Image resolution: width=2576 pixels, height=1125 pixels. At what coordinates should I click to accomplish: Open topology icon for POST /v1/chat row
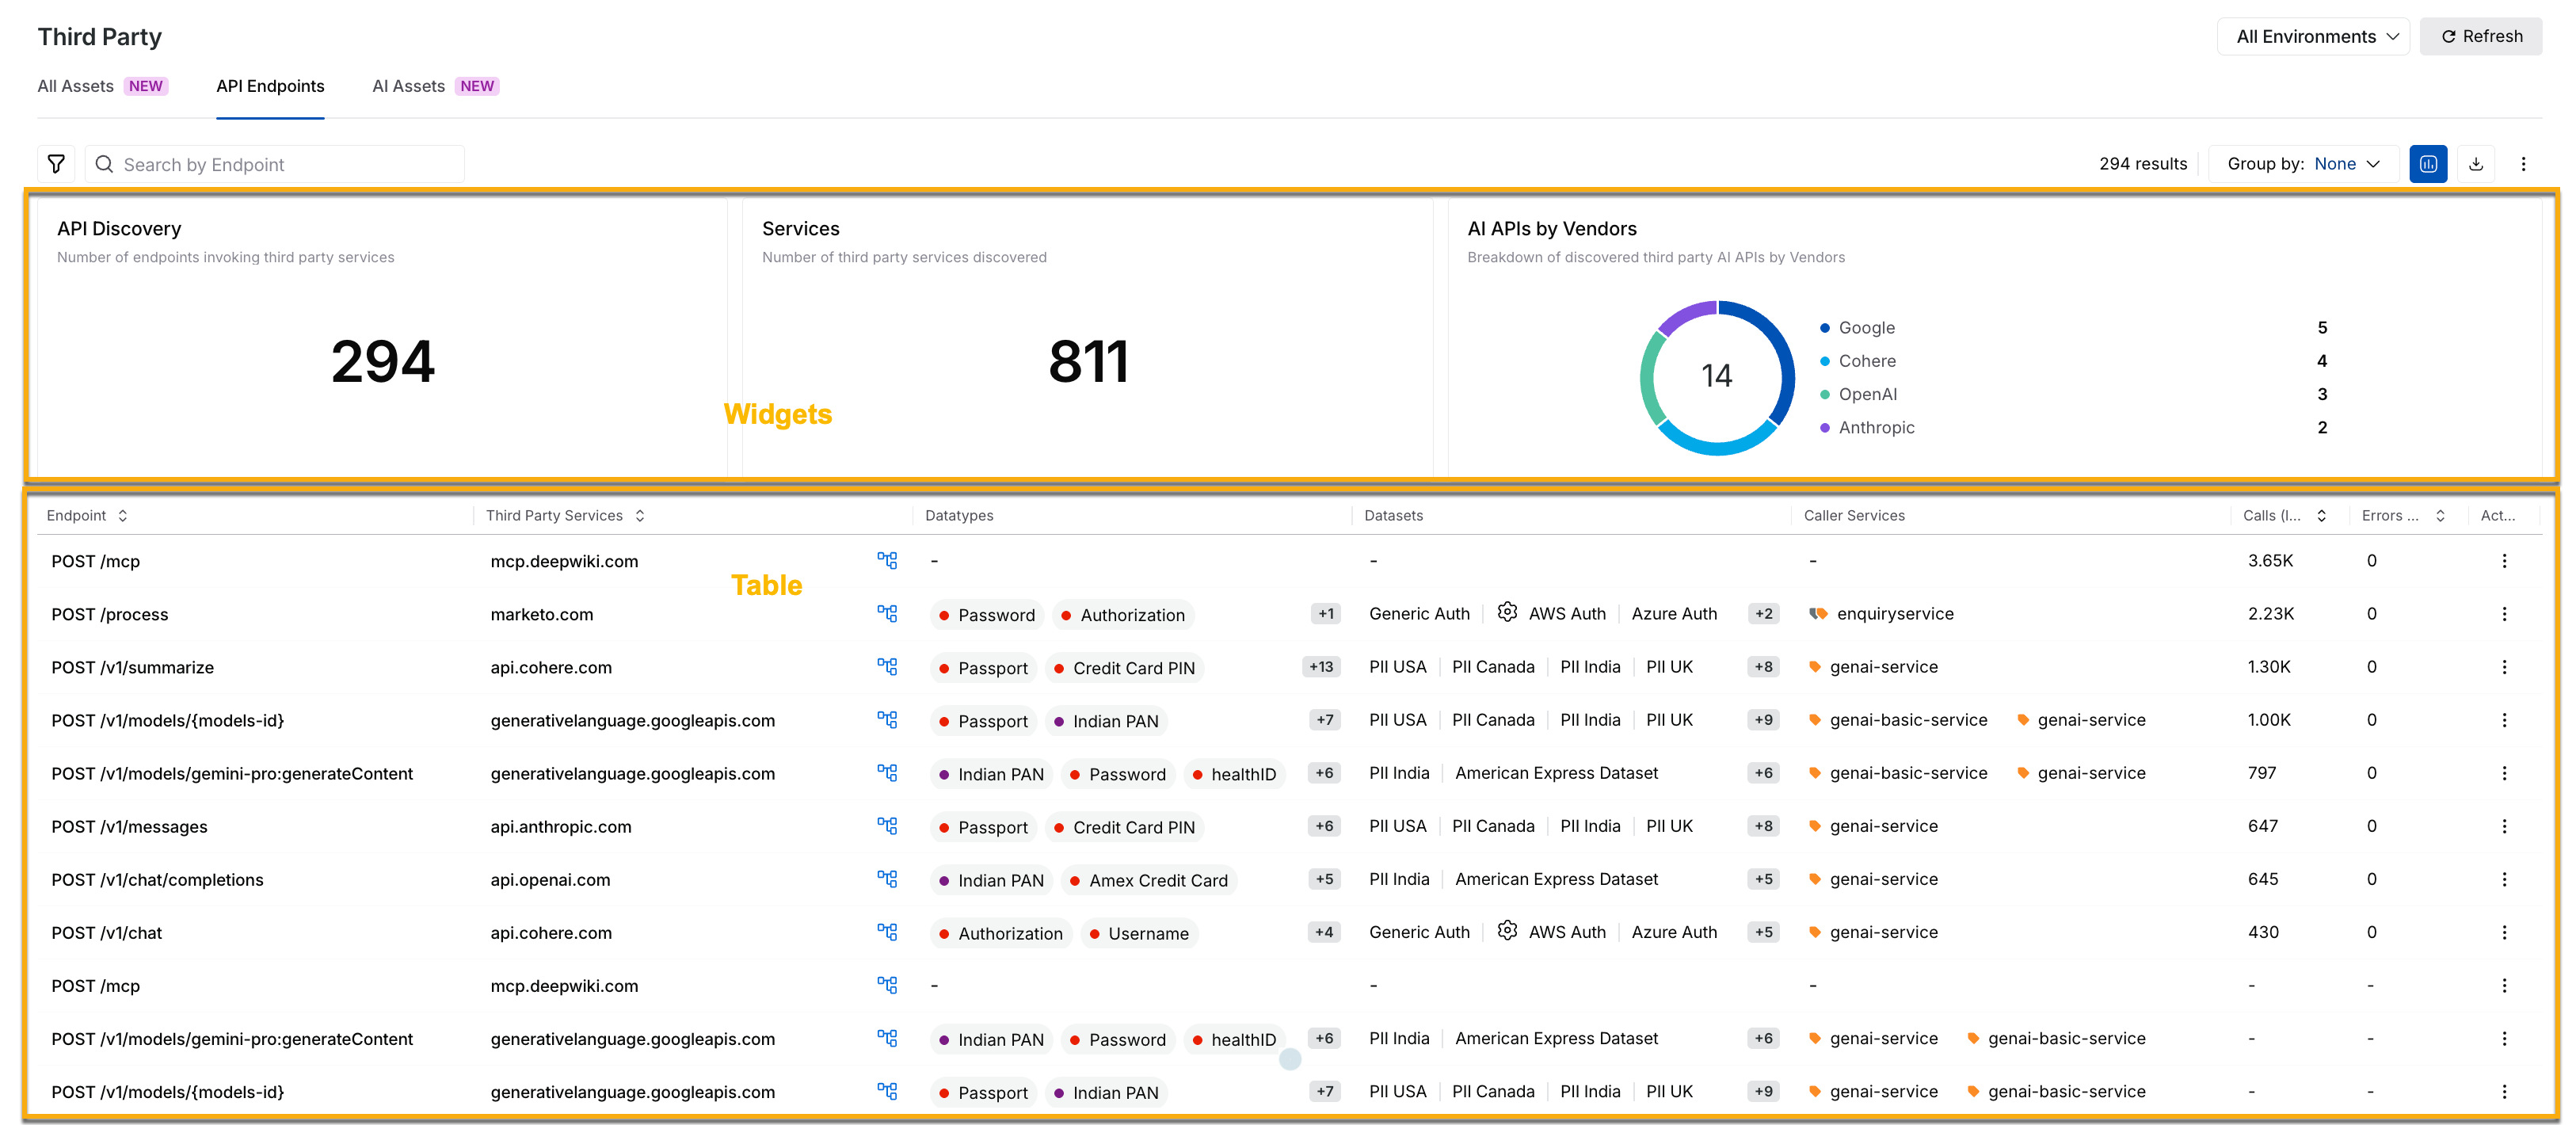pos(887,931)
